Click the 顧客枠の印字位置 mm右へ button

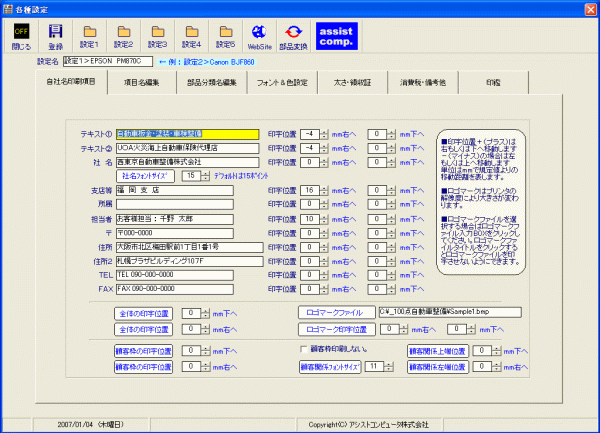point(143,367)
